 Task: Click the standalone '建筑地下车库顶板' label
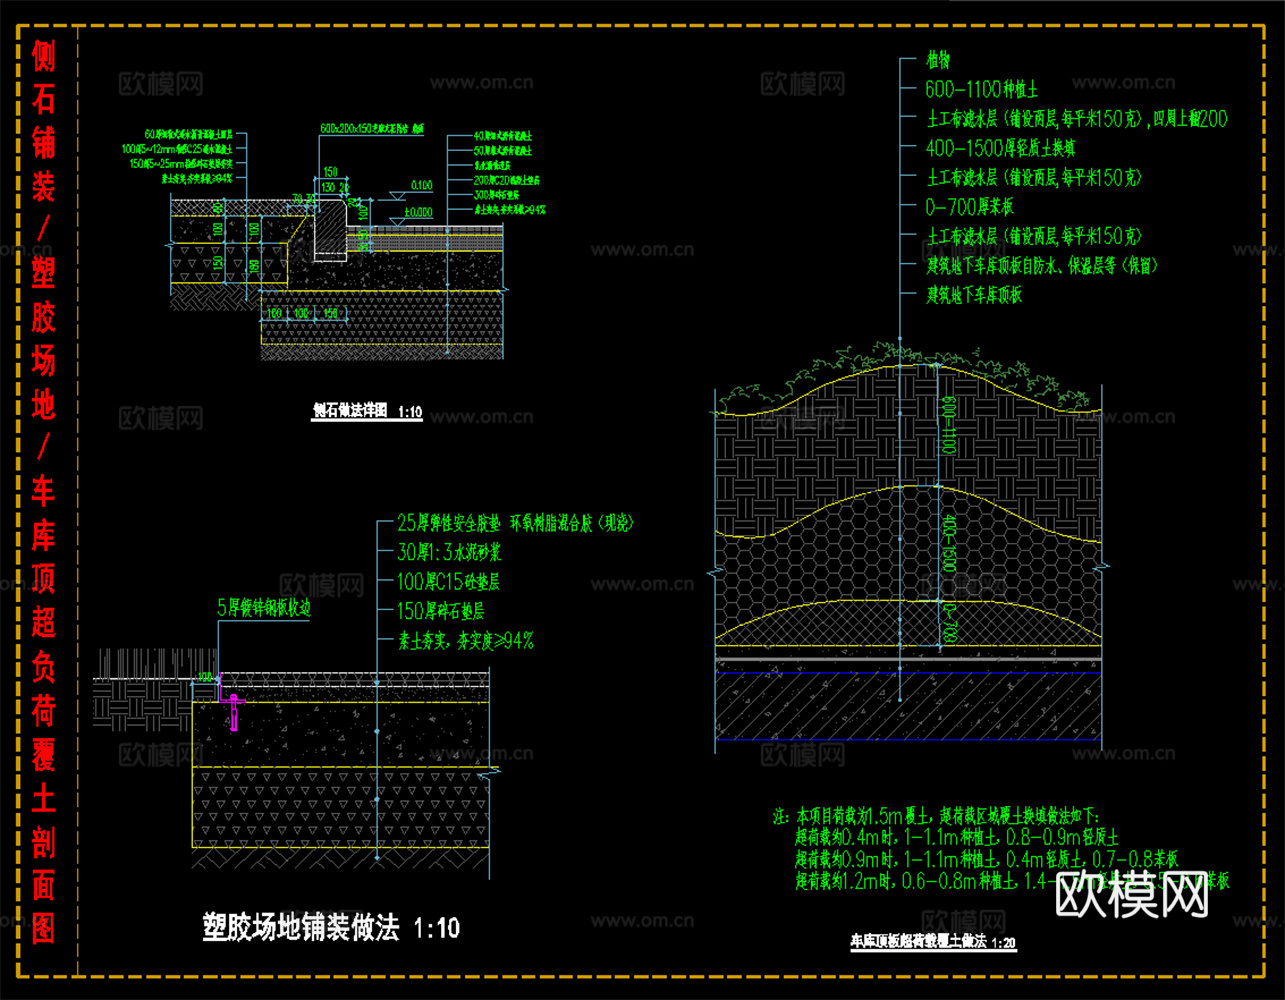click(973, 295)
